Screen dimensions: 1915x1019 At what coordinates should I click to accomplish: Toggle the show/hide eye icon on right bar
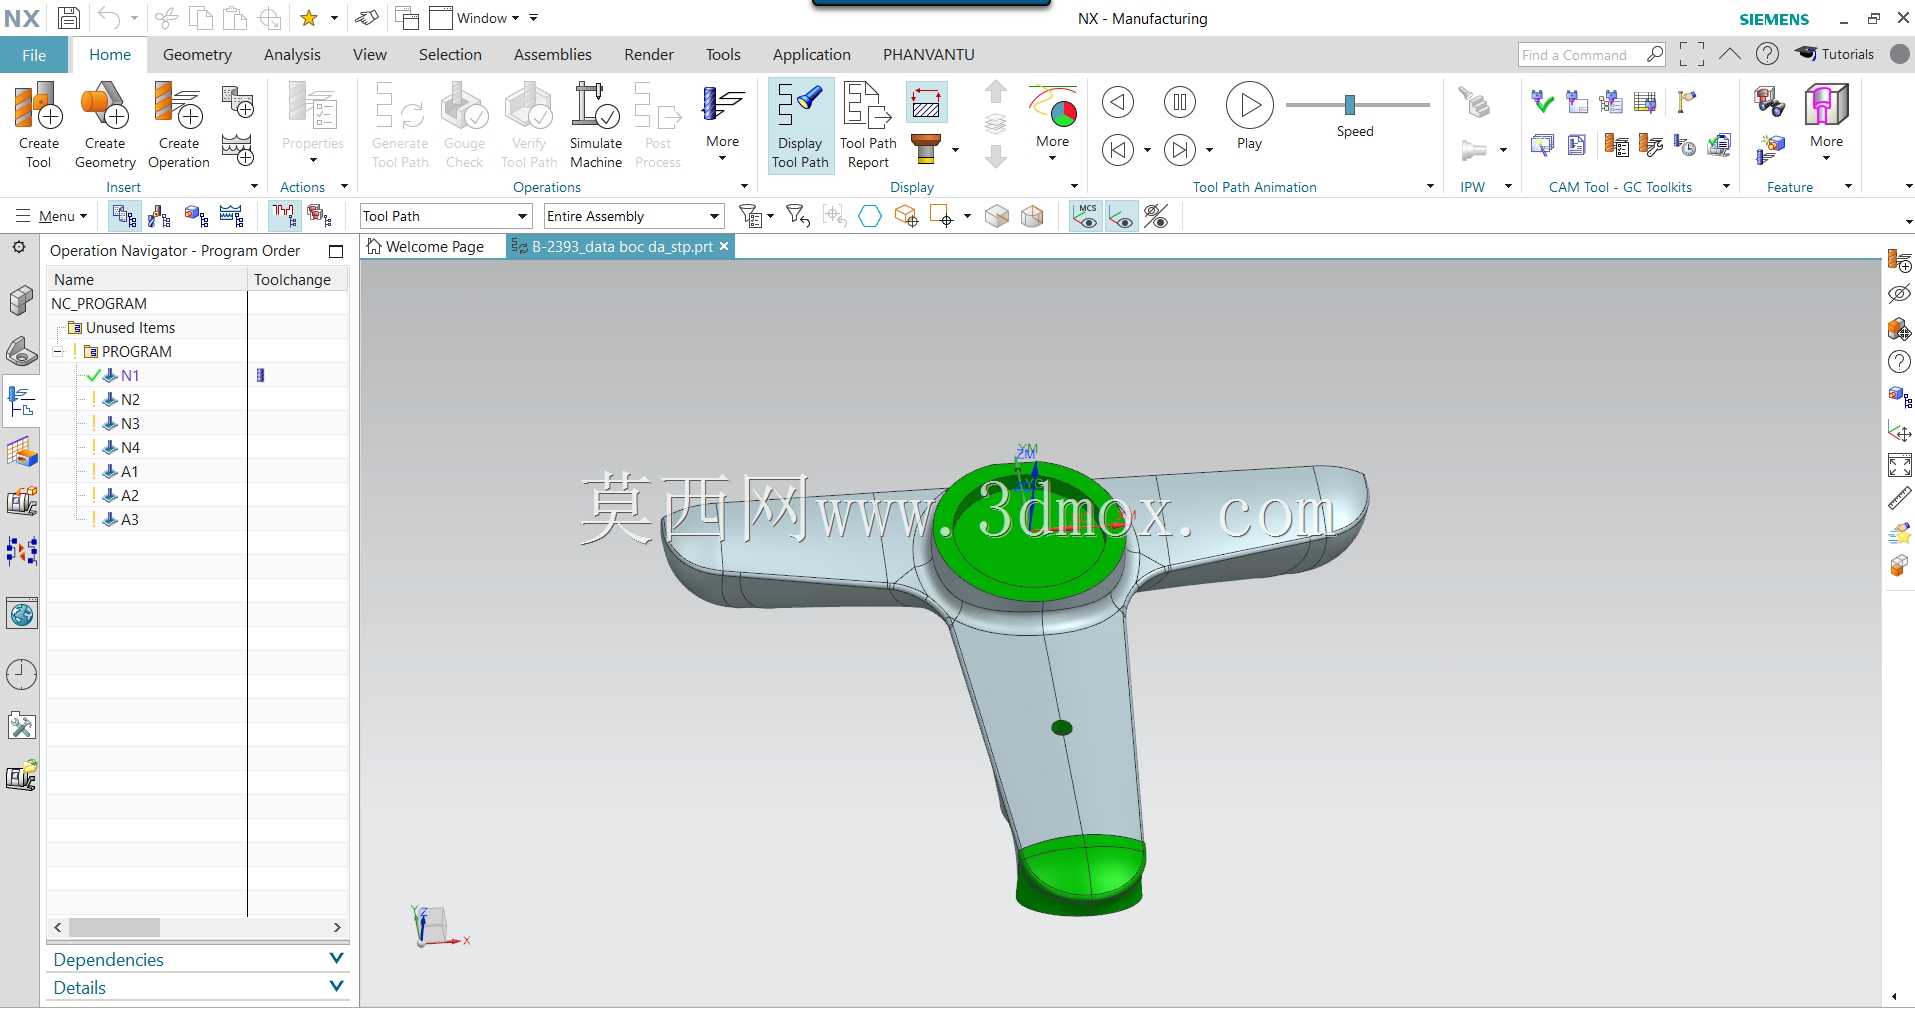click(1899, 294)
